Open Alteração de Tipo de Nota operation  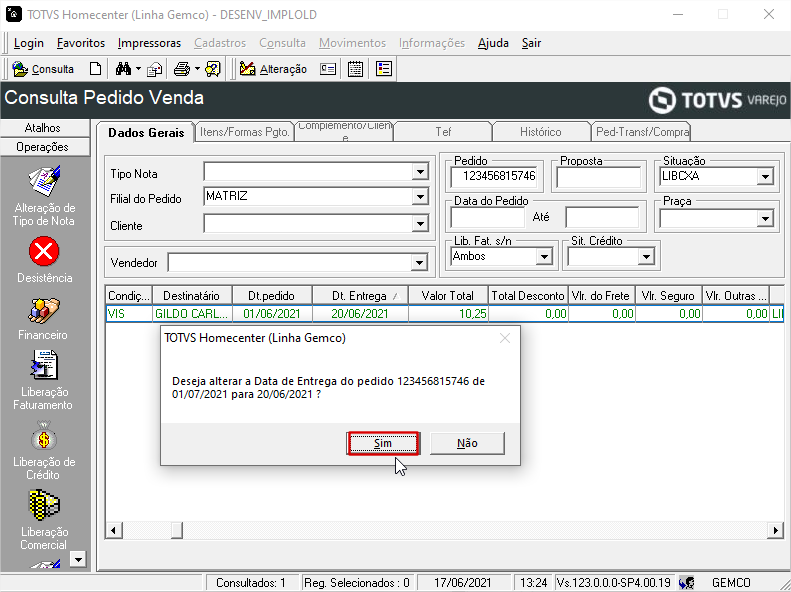click(44, 197)
